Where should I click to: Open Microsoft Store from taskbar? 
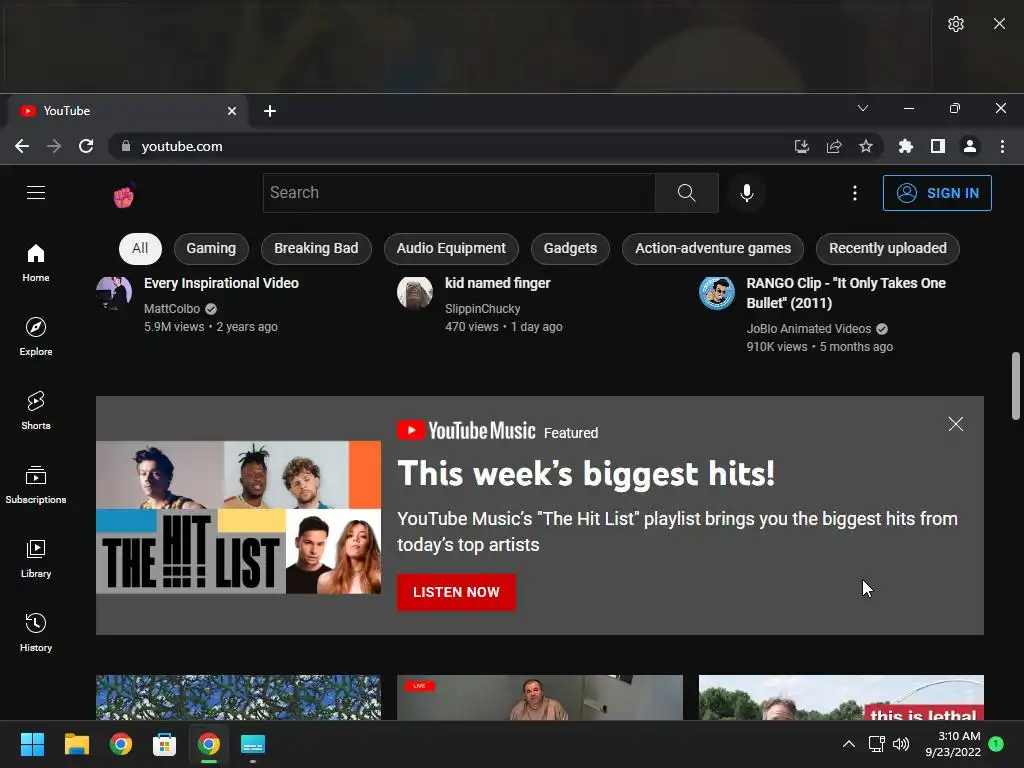tap(165, 744)
